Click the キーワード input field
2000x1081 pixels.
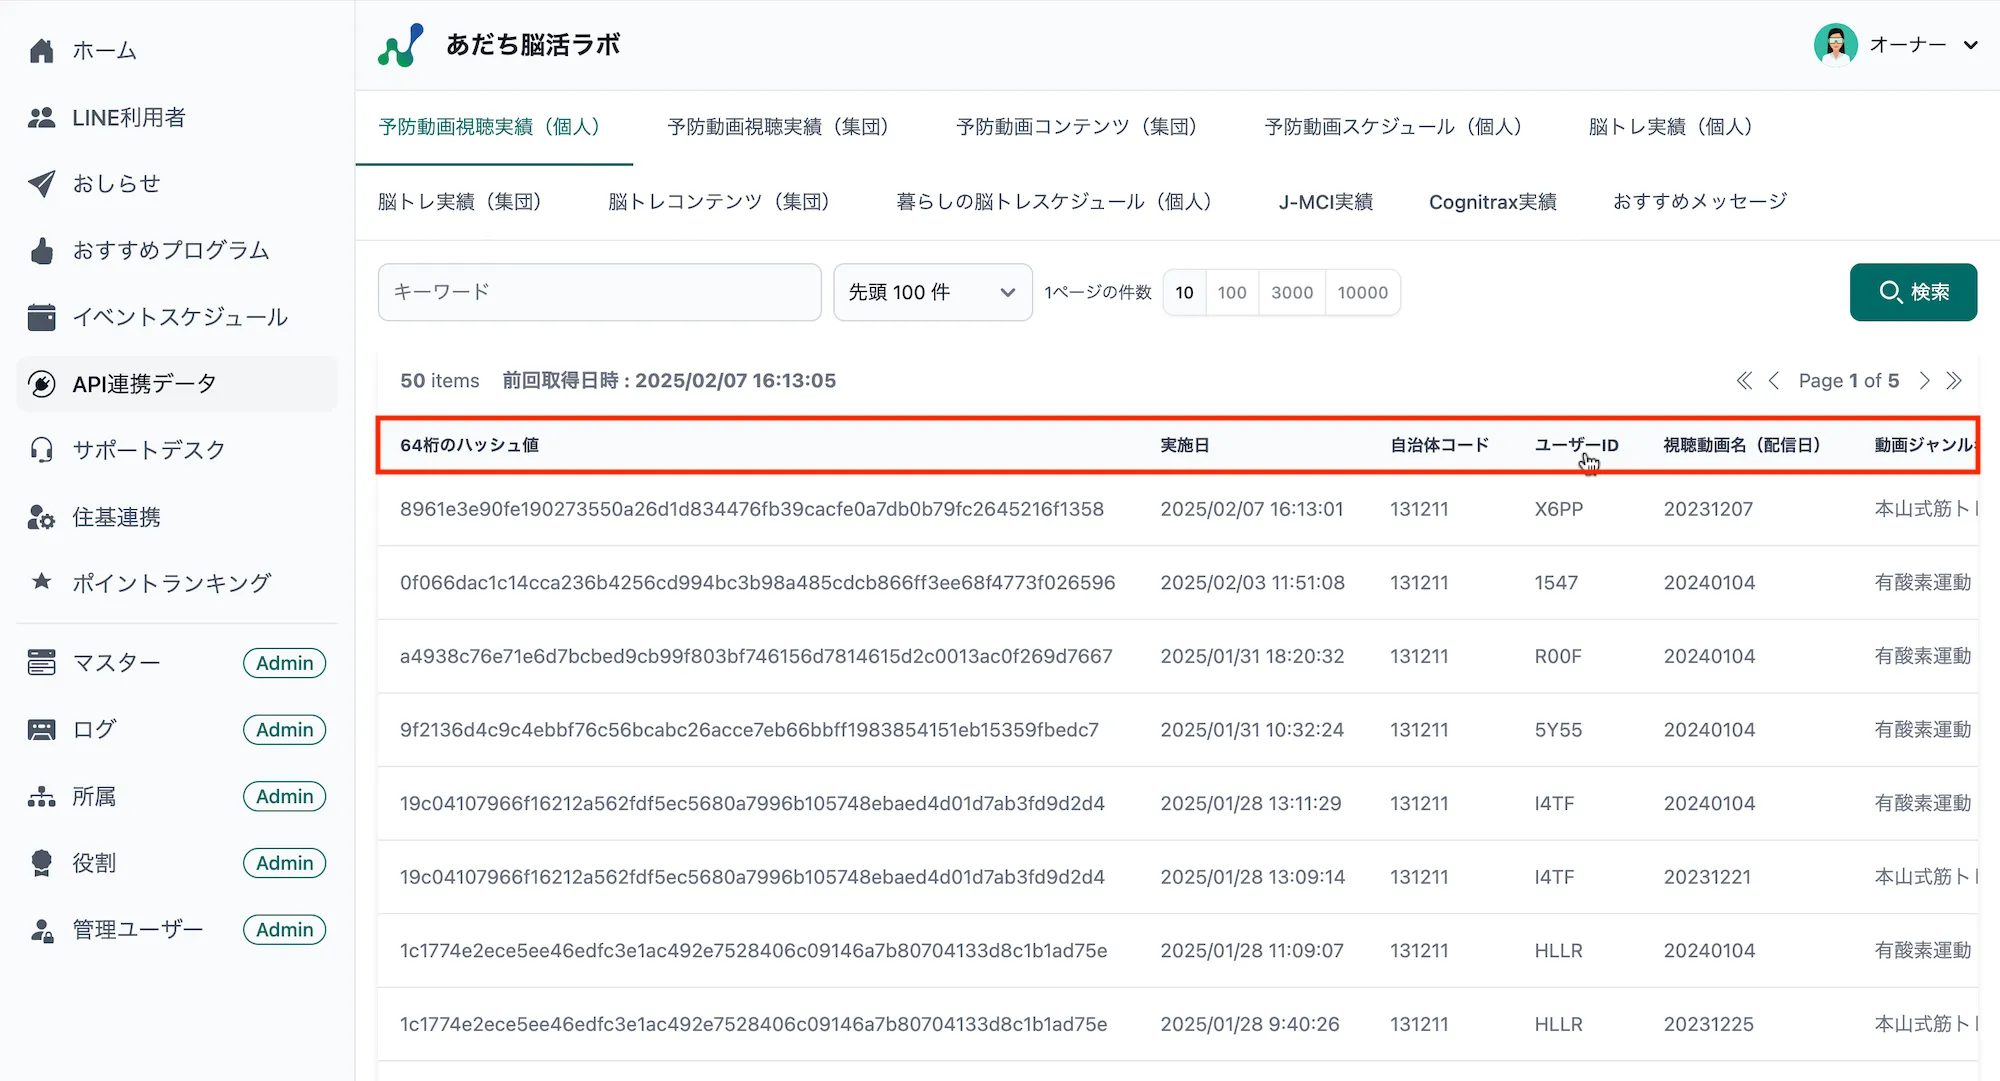tap(599, 292)
